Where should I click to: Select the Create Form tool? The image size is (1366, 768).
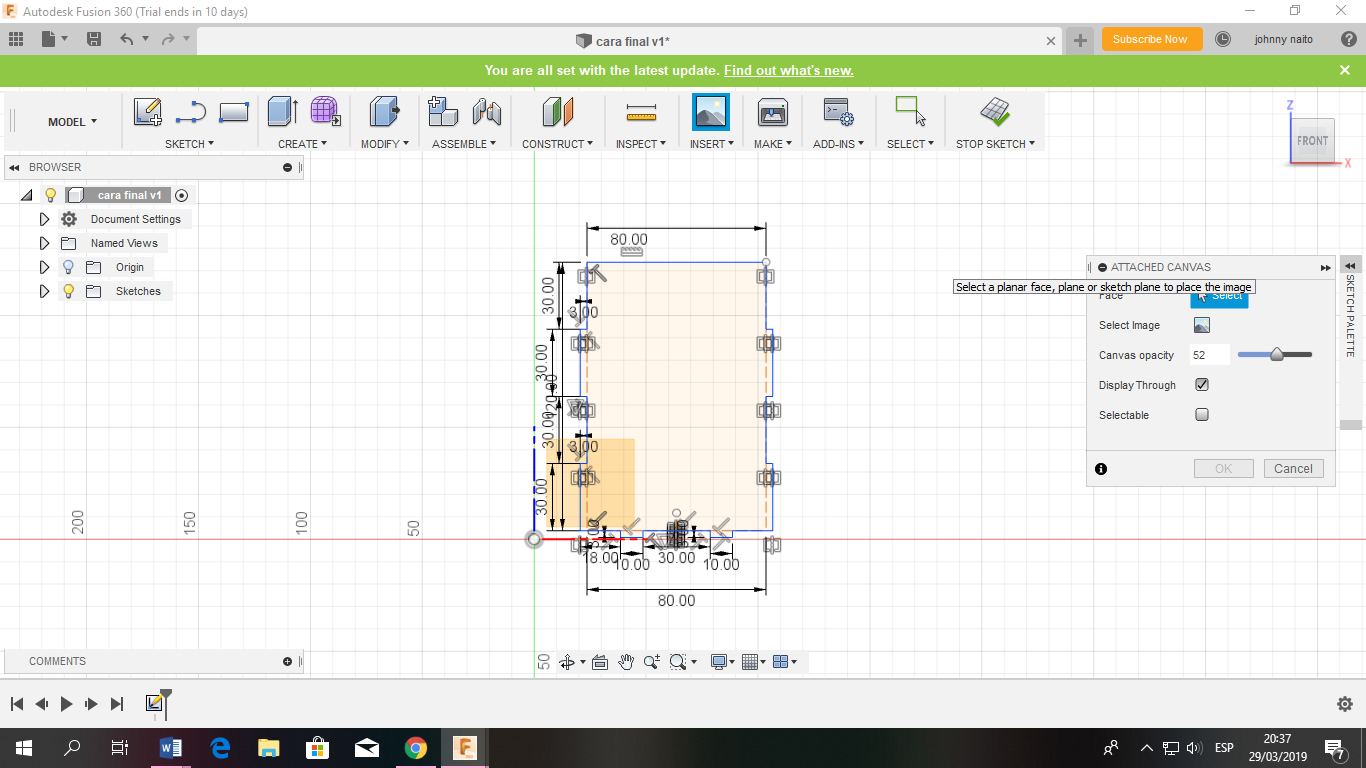click(325, 111)
